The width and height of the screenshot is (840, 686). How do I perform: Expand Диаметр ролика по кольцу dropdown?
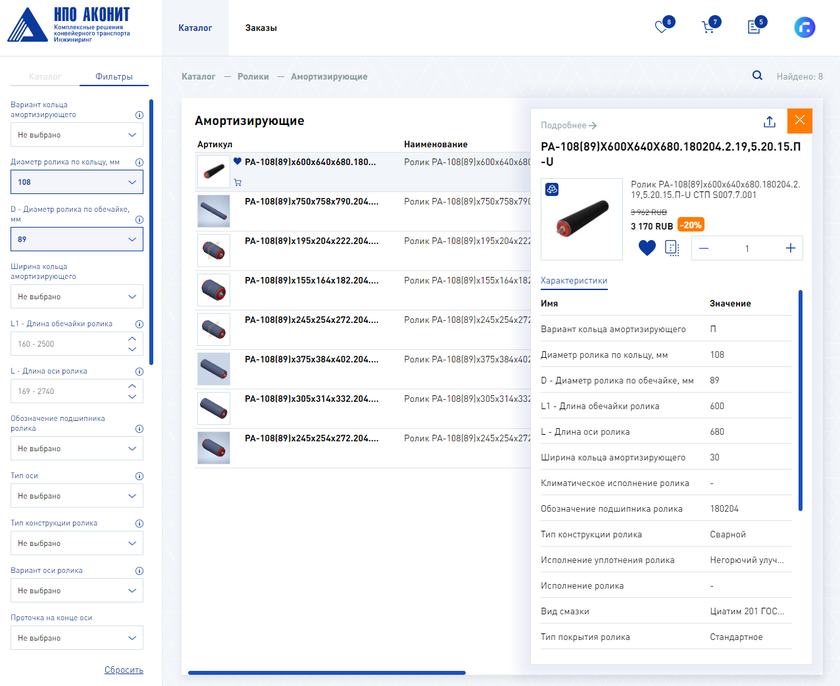coord(77,182)
